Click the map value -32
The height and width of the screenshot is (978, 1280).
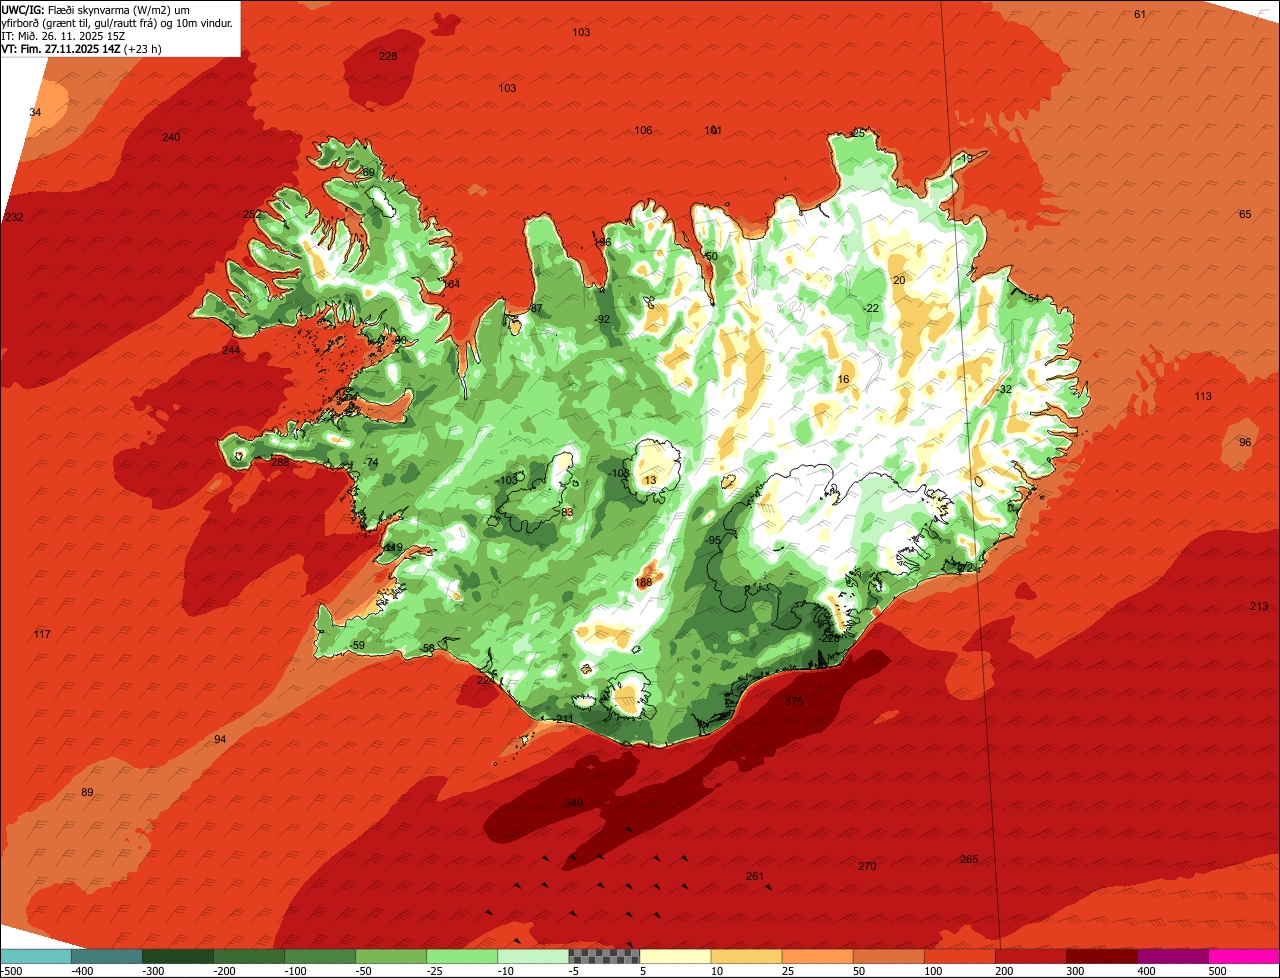click(1004, 389)
